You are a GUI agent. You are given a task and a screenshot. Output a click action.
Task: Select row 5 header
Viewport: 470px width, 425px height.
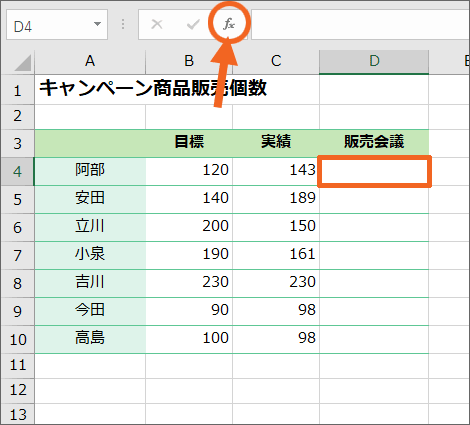(x=18, y=199)
